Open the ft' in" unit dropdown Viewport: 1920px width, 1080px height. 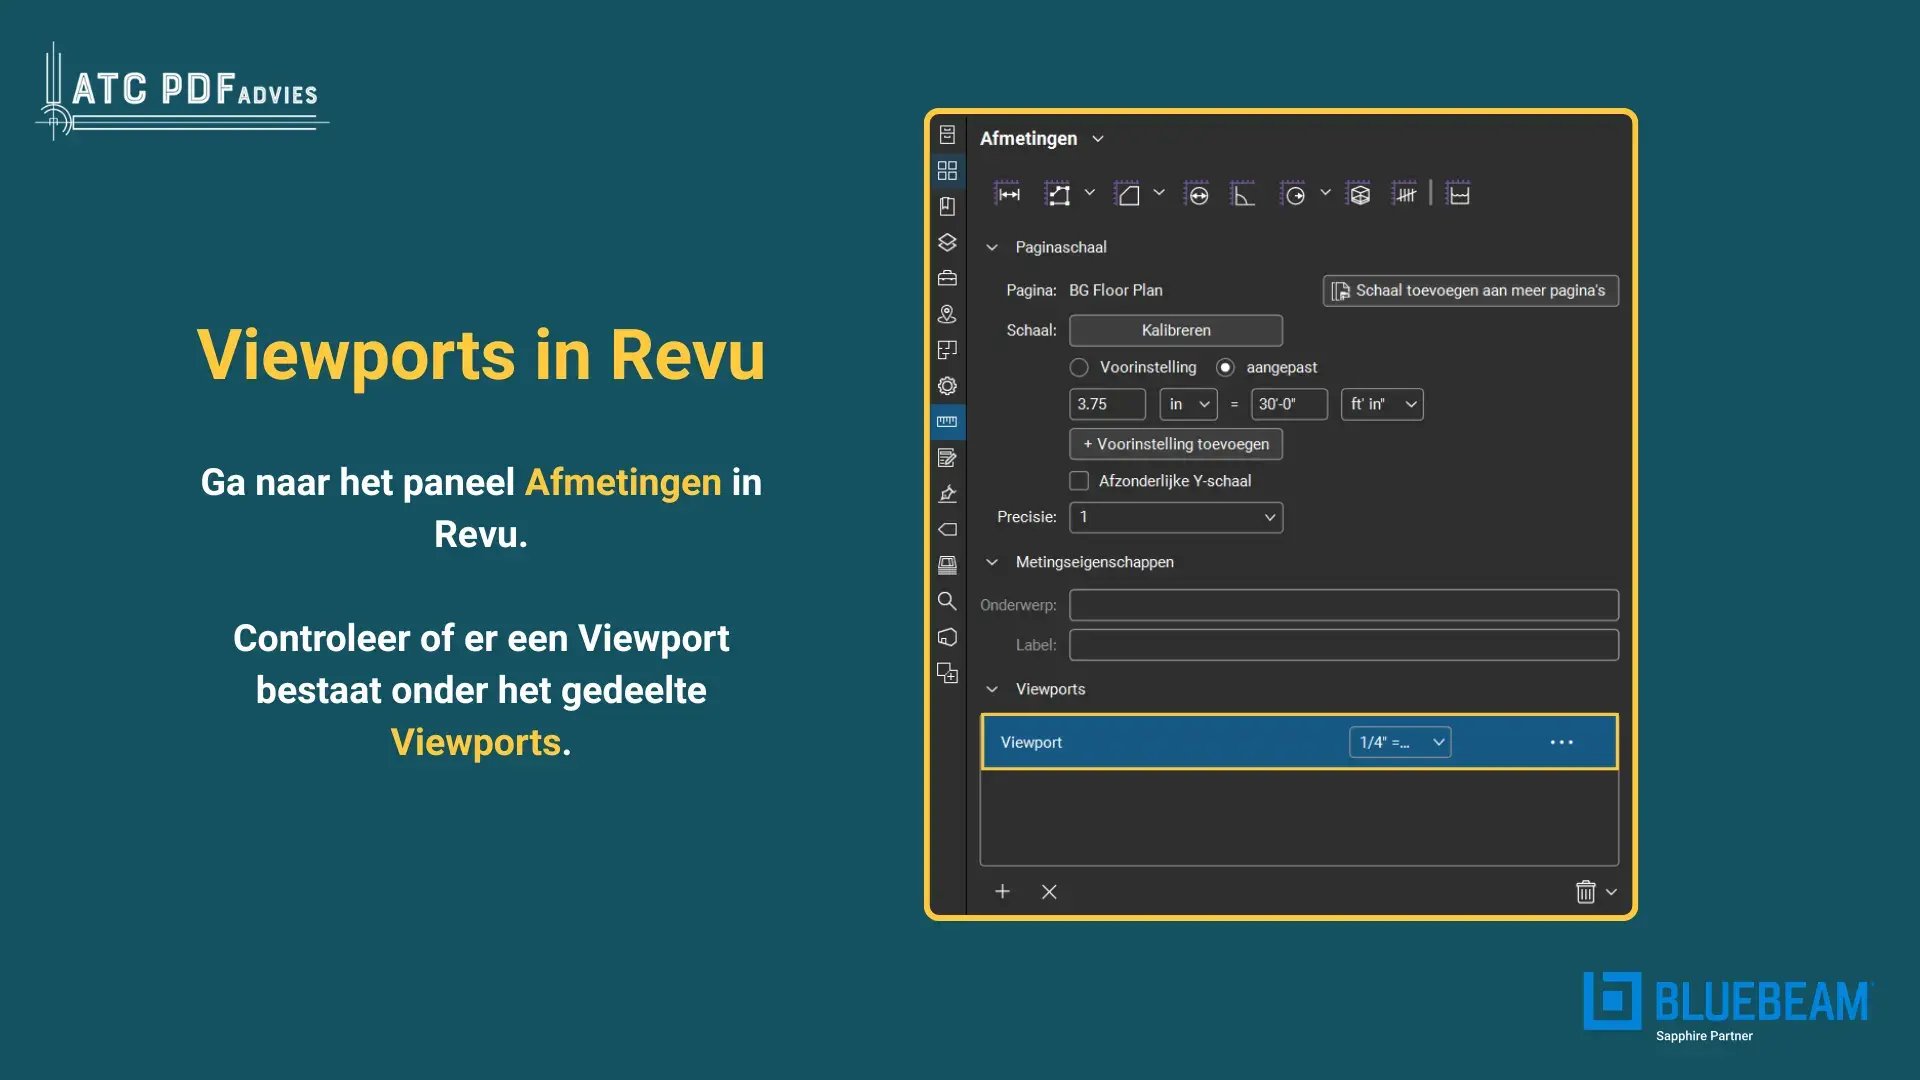tap(1382, 404)
